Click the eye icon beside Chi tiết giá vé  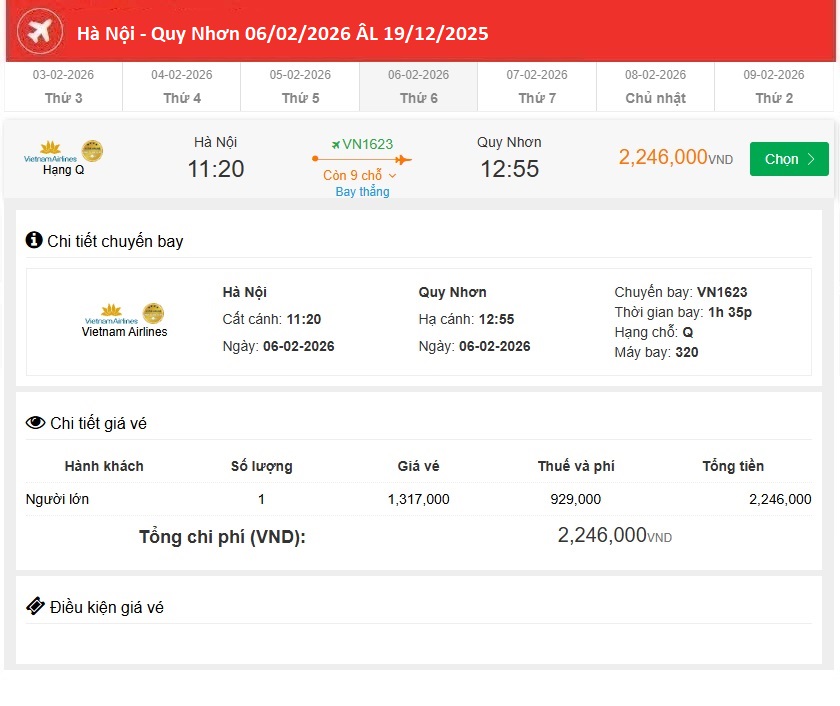(x=35, y=423)
